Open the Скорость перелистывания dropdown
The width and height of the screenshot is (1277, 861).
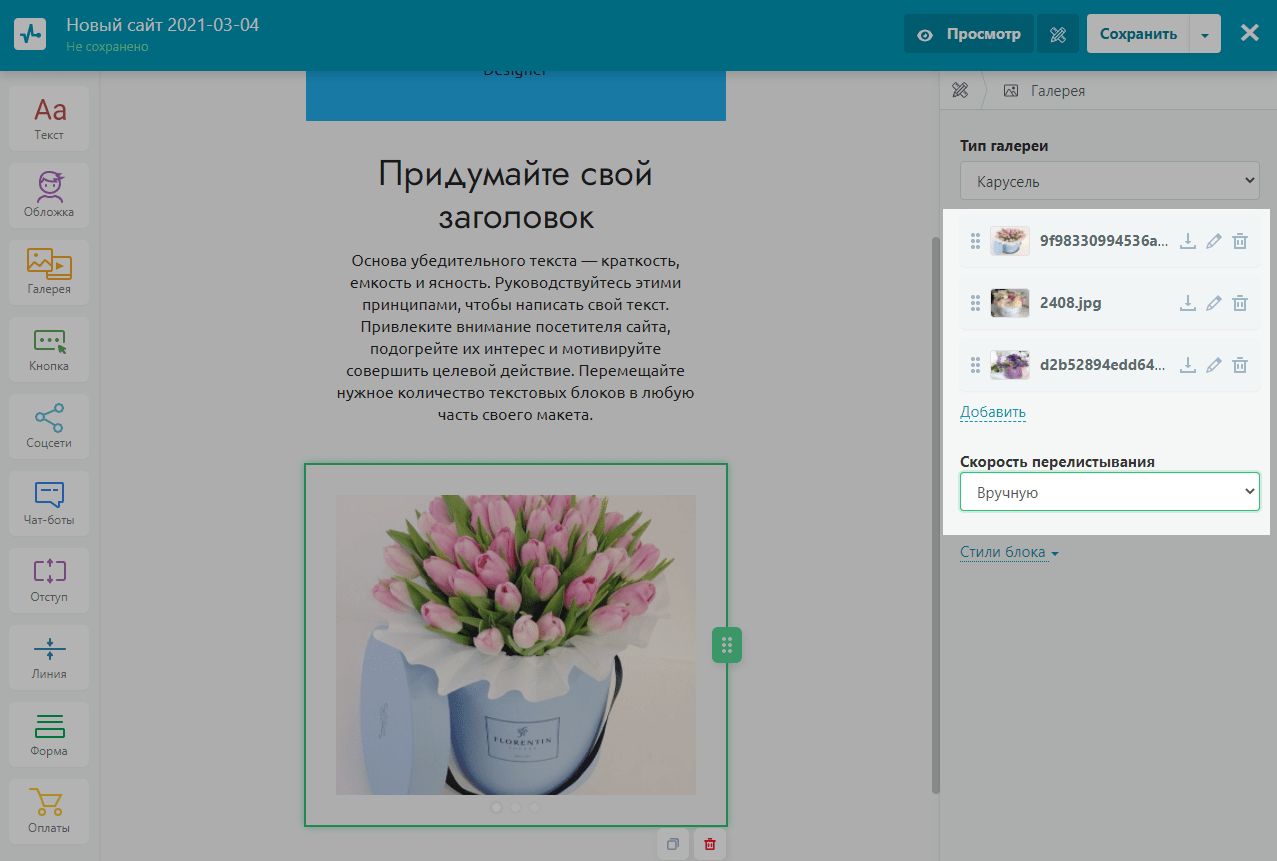click(1109, 492)
